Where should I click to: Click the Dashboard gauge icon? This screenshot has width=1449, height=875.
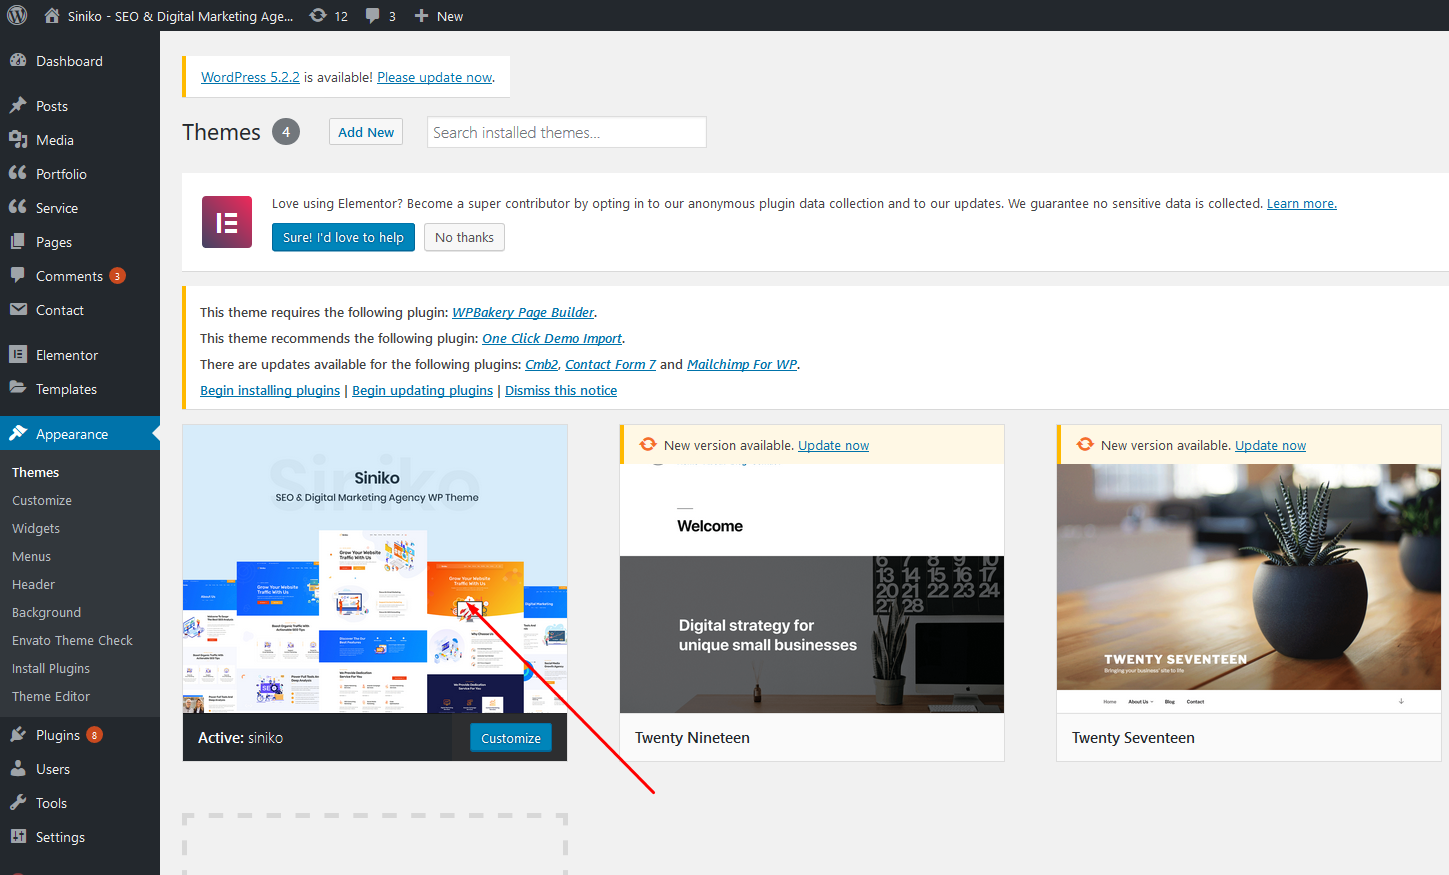coord(18,60)
